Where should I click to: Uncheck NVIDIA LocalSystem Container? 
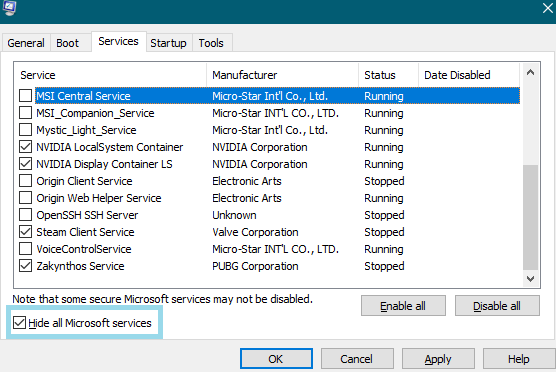pos(26,147)
